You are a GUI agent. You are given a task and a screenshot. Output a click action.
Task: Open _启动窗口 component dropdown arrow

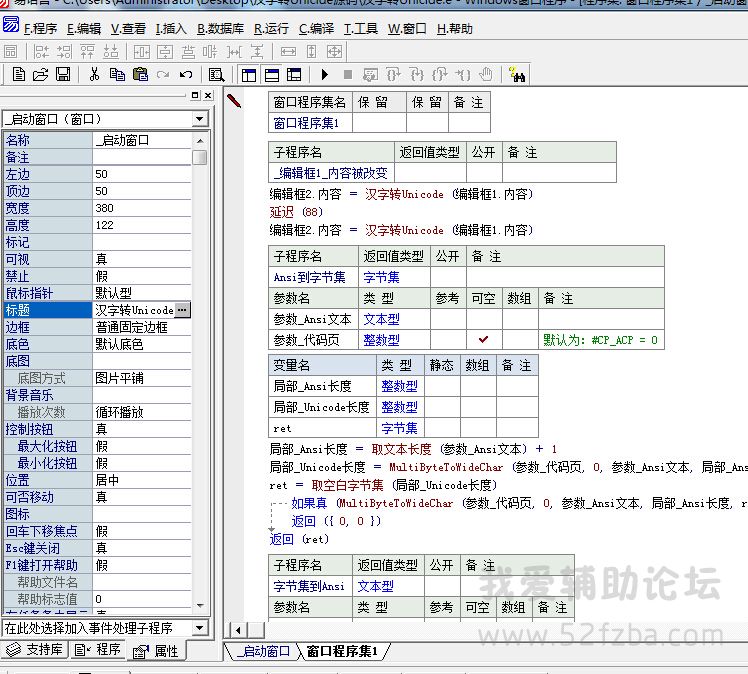(x=200, y=119)
